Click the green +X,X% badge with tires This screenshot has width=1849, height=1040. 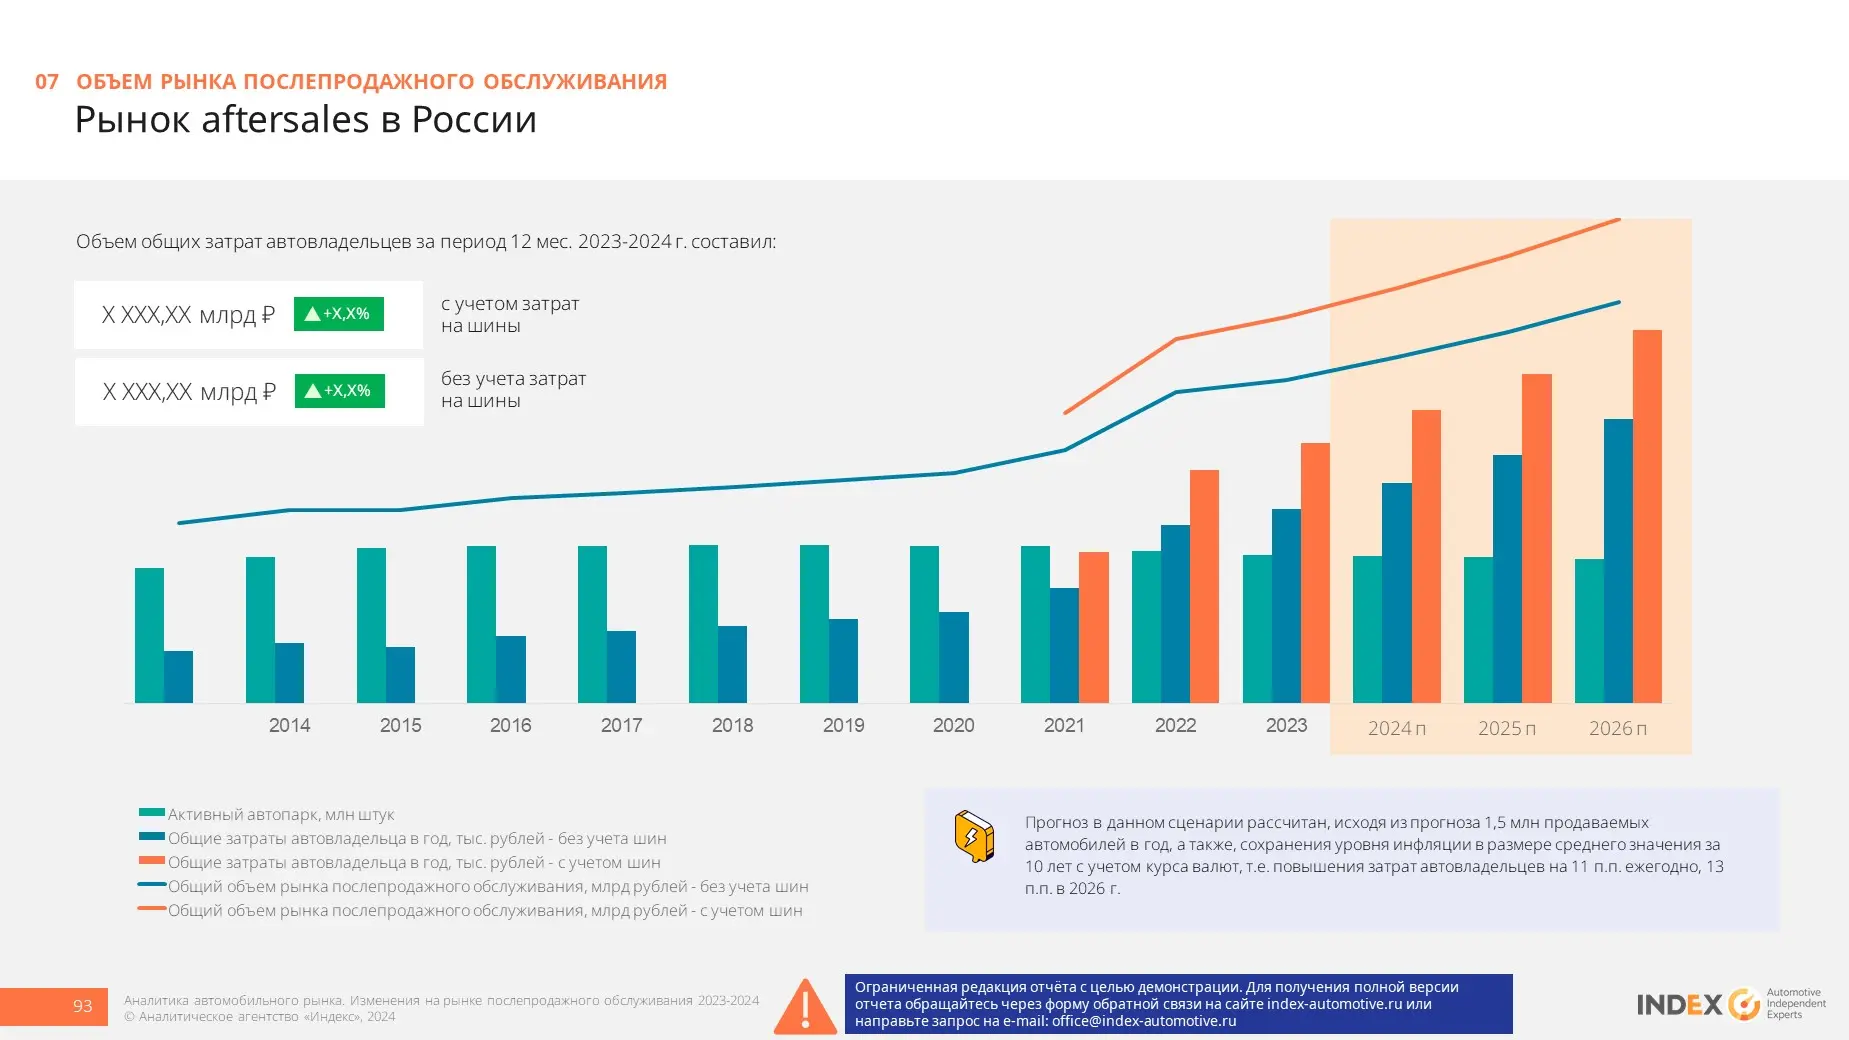(x=339, y=314)
